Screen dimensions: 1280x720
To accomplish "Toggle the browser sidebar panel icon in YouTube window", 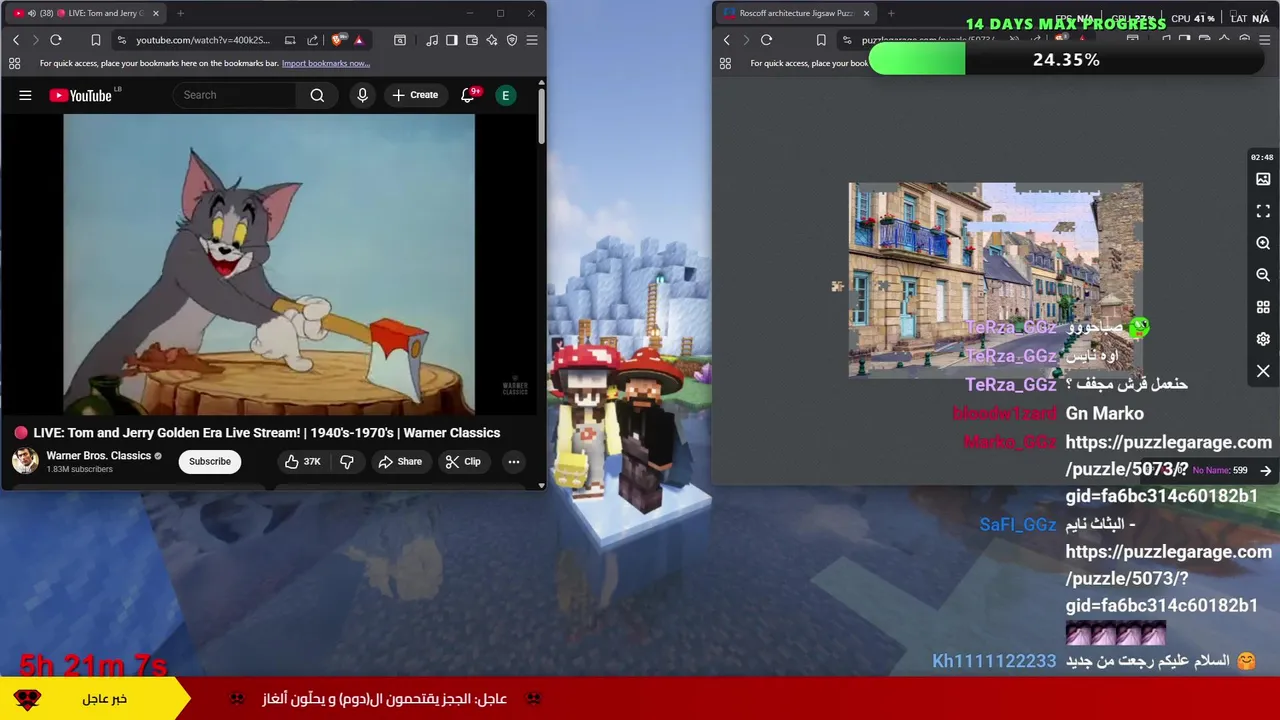I will pyautogui.click(x=452, y=40).
